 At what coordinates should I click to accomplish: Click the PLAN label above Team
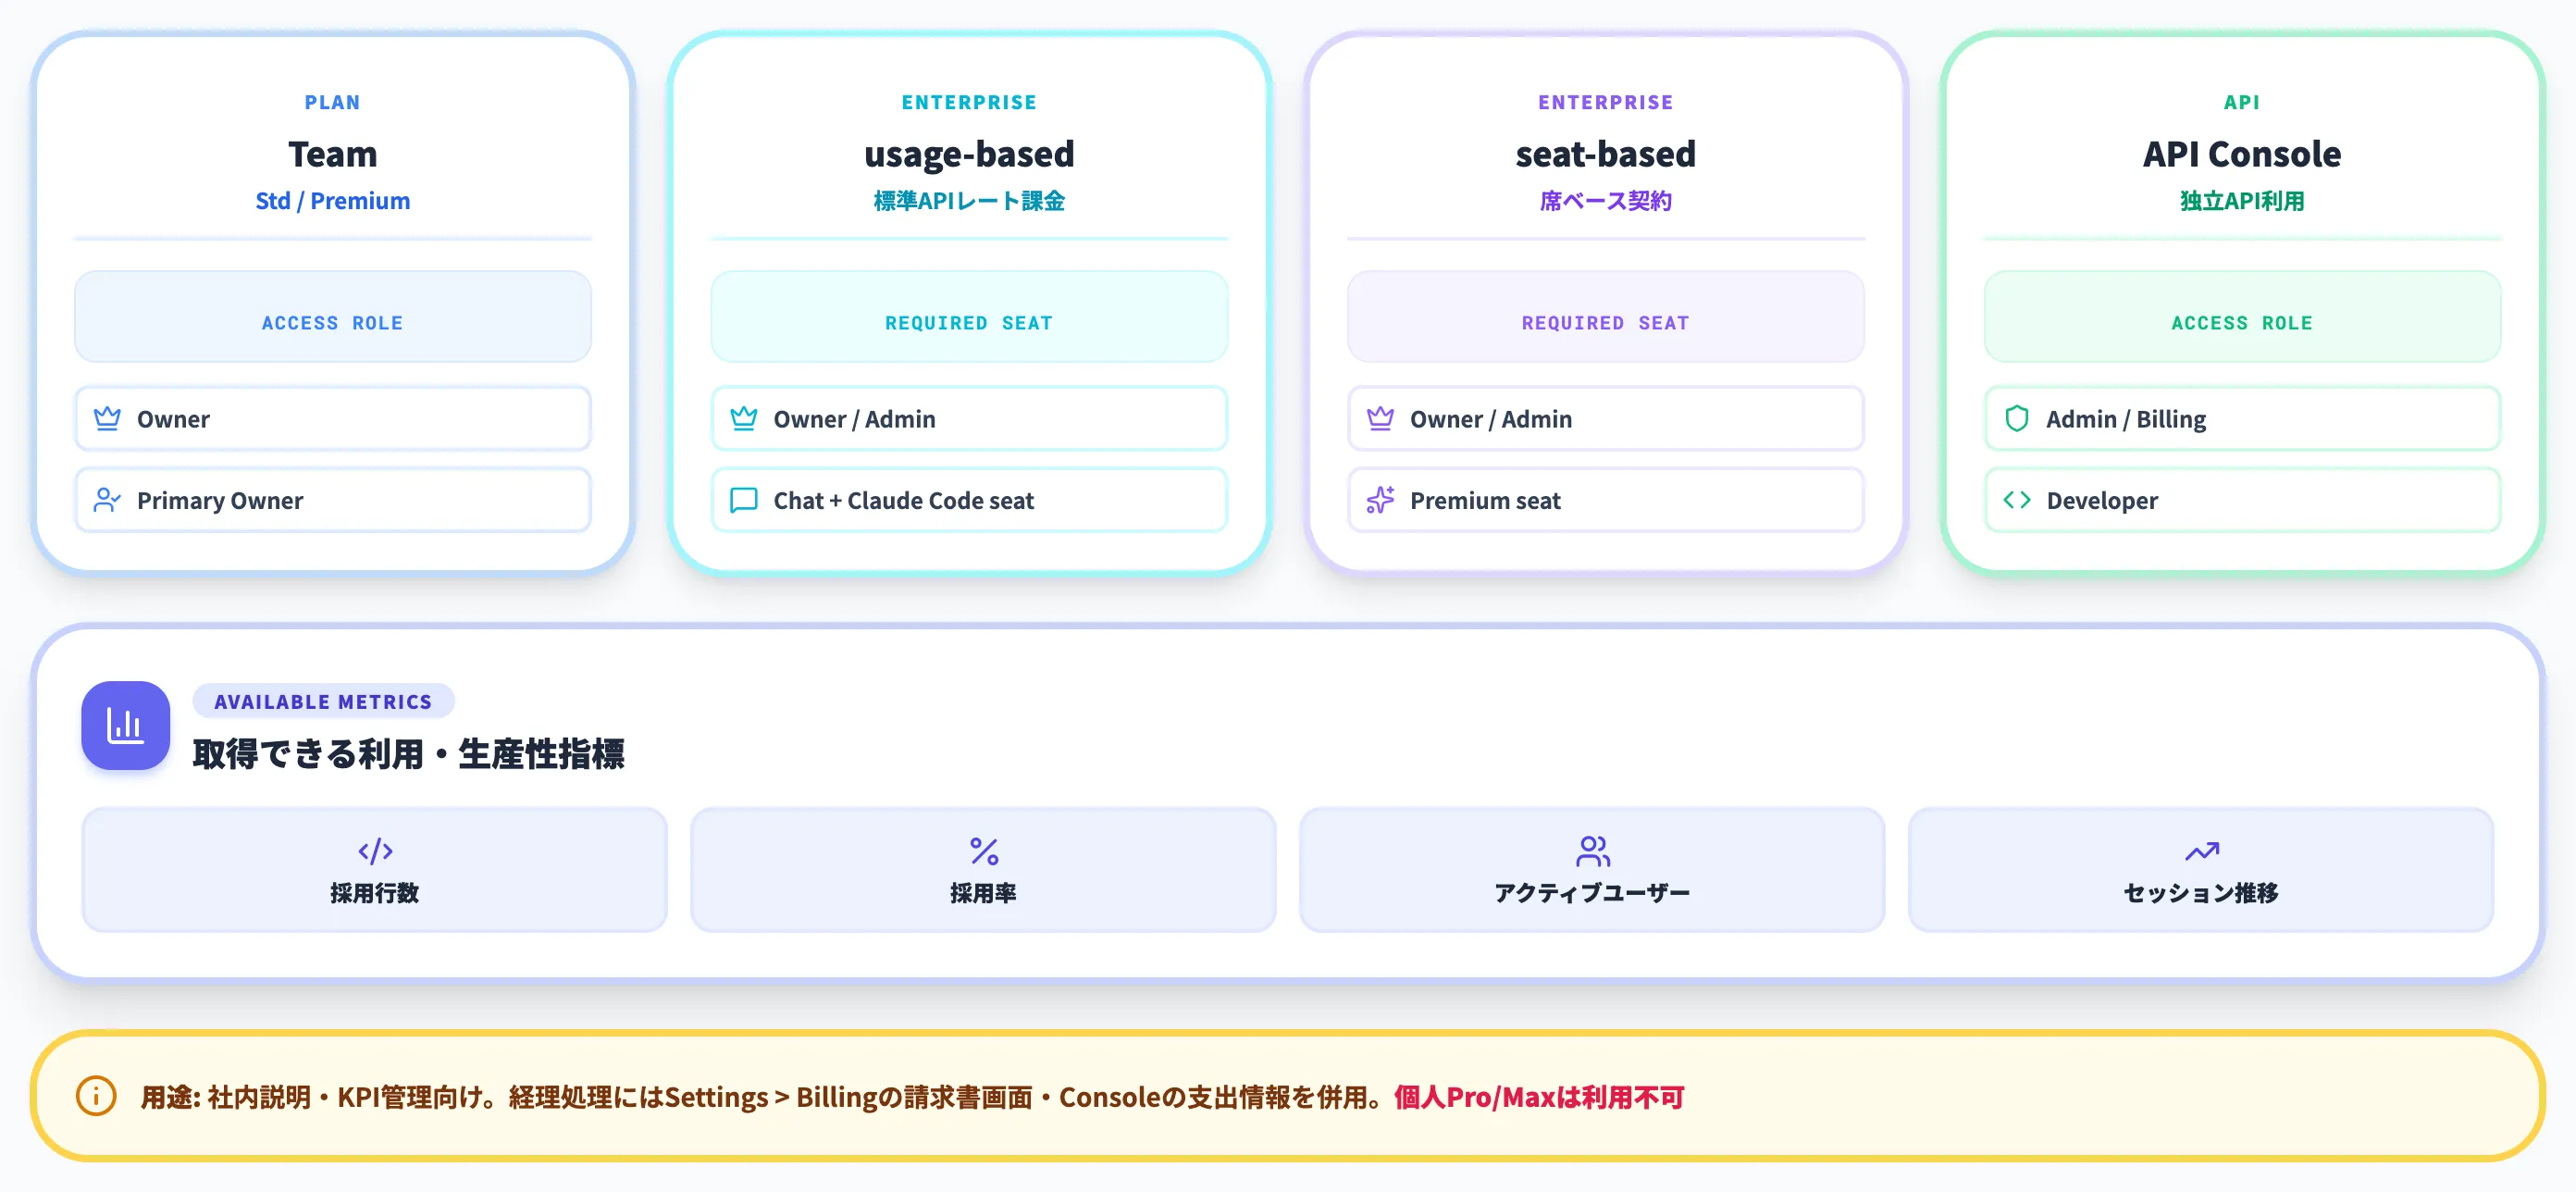pos(333,102)
